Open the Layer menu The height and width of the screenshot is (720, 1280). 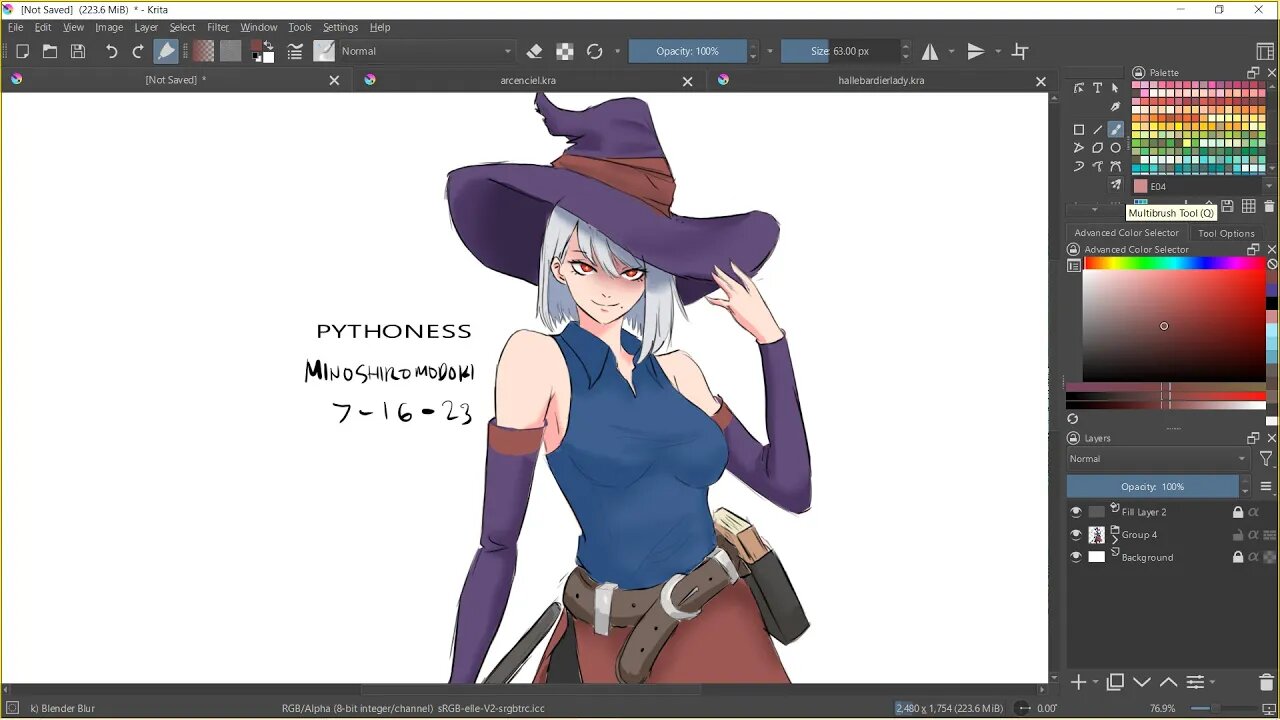point(146,27)
